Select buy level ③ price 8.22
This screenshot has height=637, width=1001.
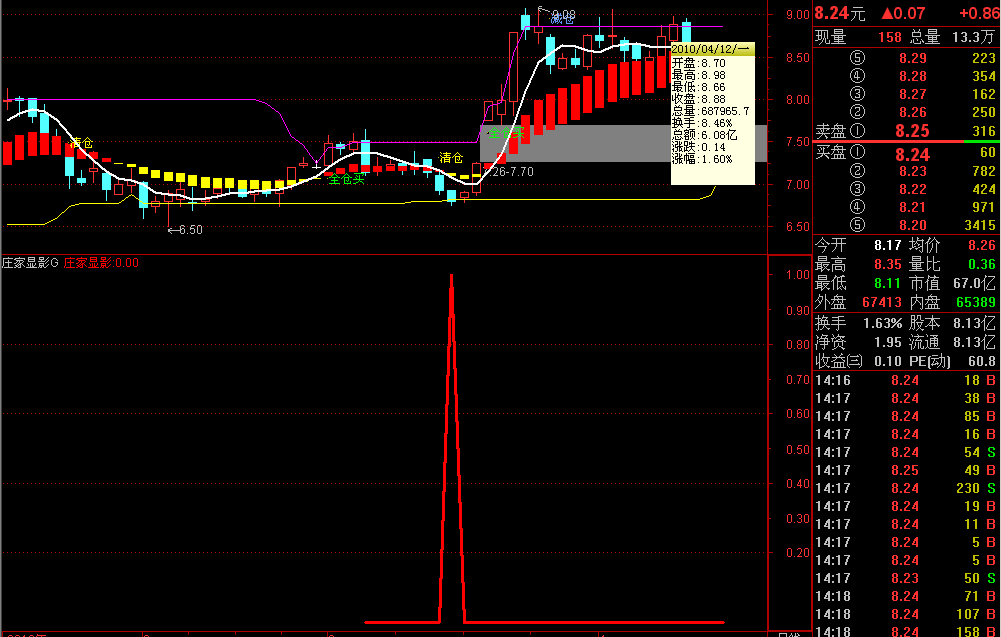pos(912,189)
